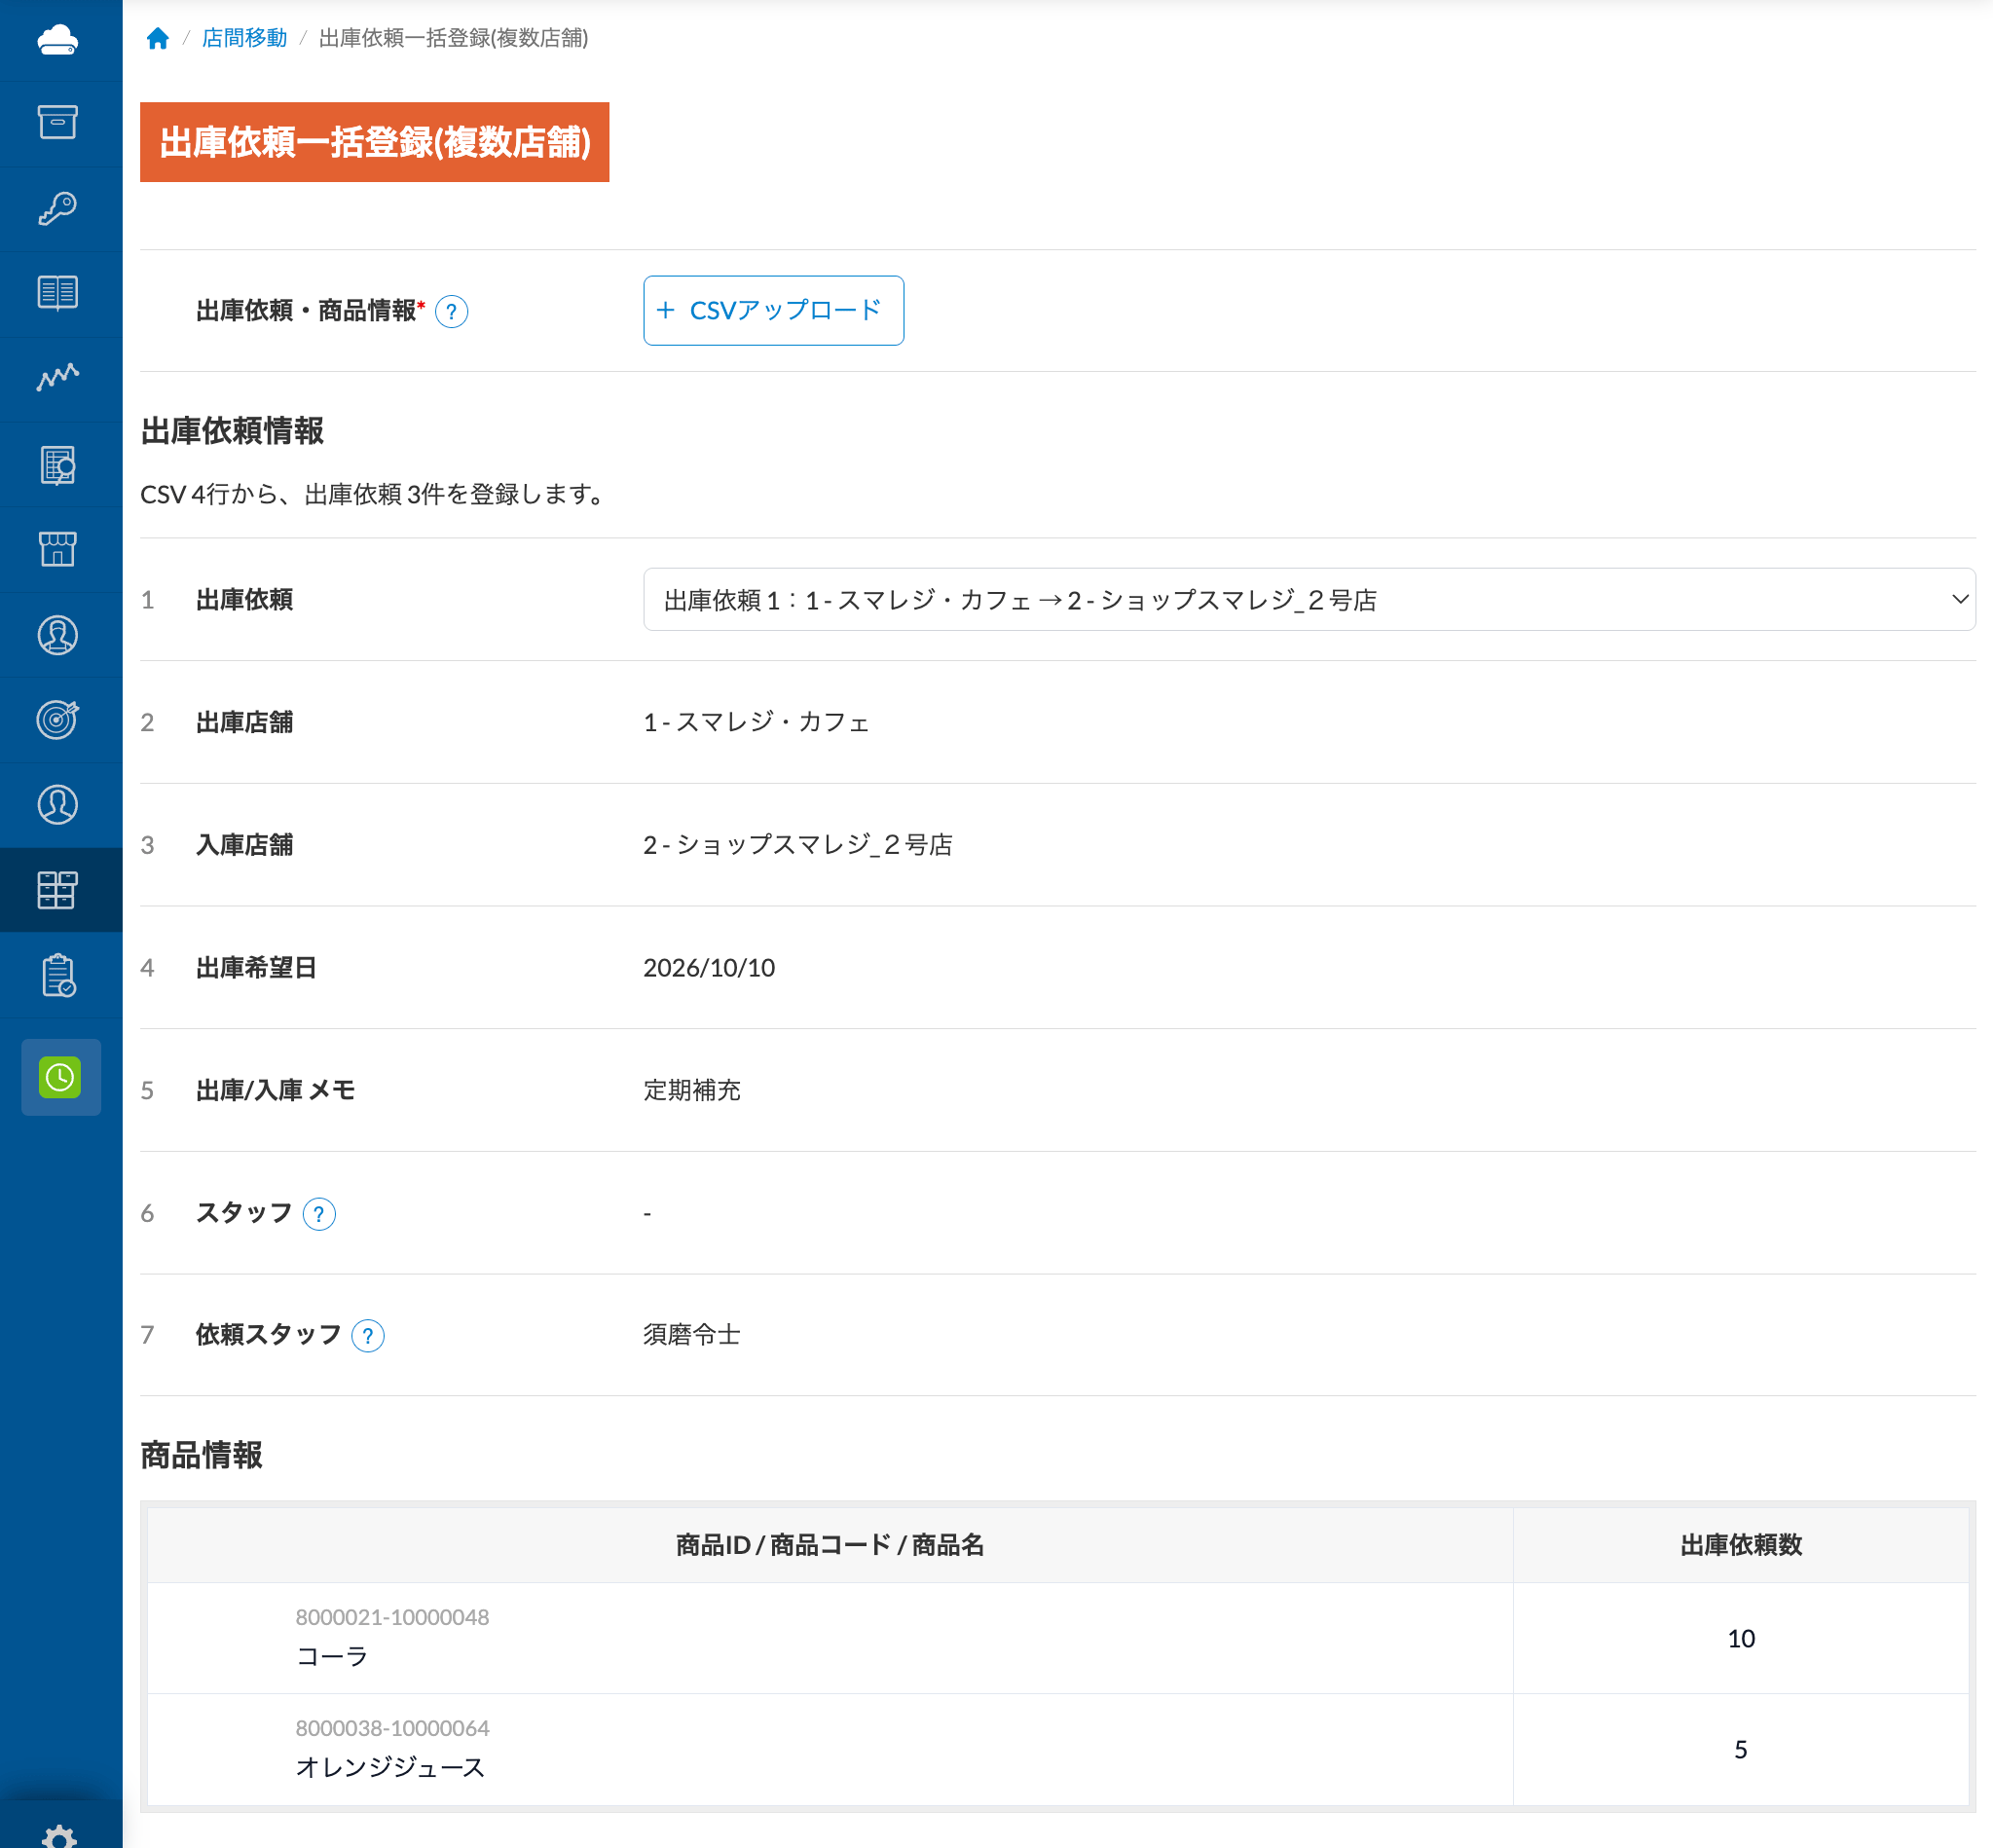Open the archive box sidebar icon
Screen dimensions: 1993x1848
tap(58, 122)
